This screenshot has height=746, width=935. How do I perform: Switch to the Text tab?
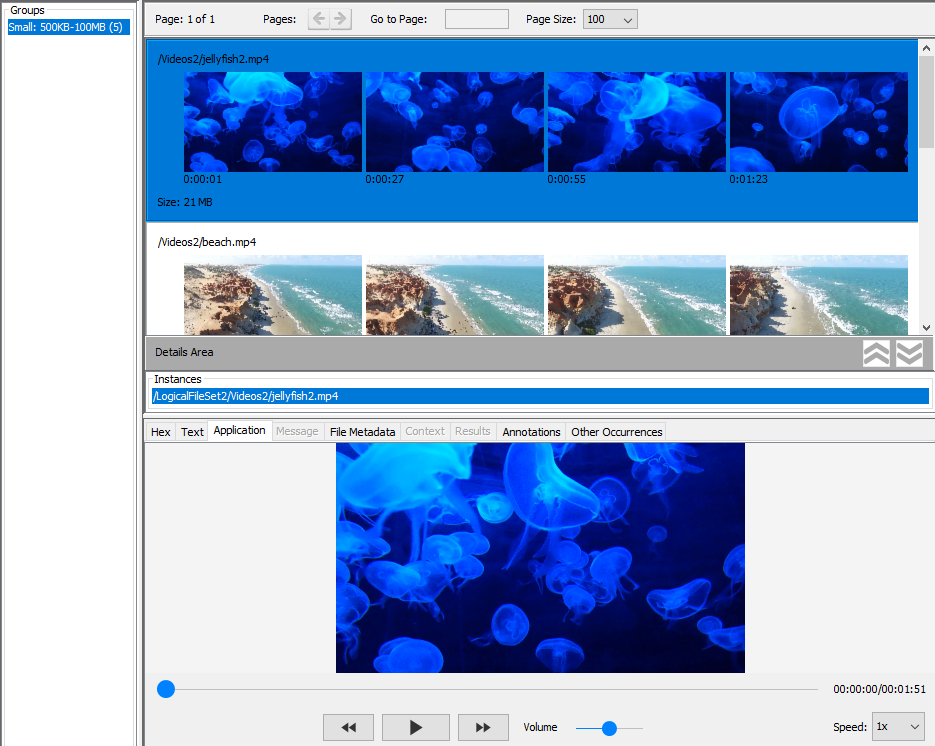192,432
